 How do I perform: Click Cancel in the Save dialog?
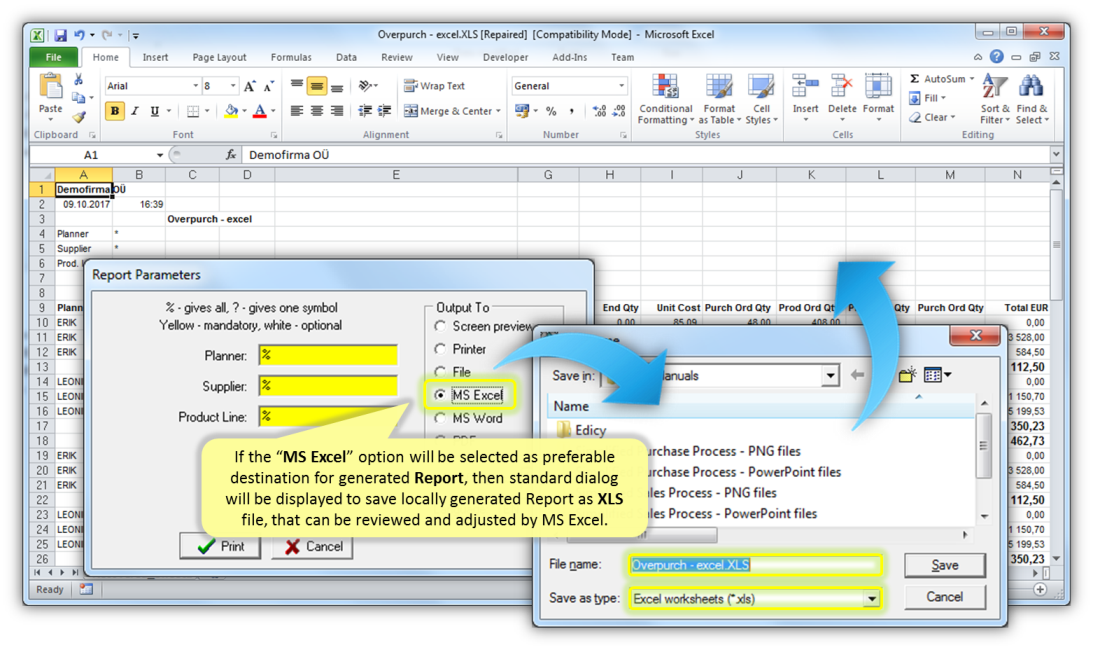tap(945, 597)
